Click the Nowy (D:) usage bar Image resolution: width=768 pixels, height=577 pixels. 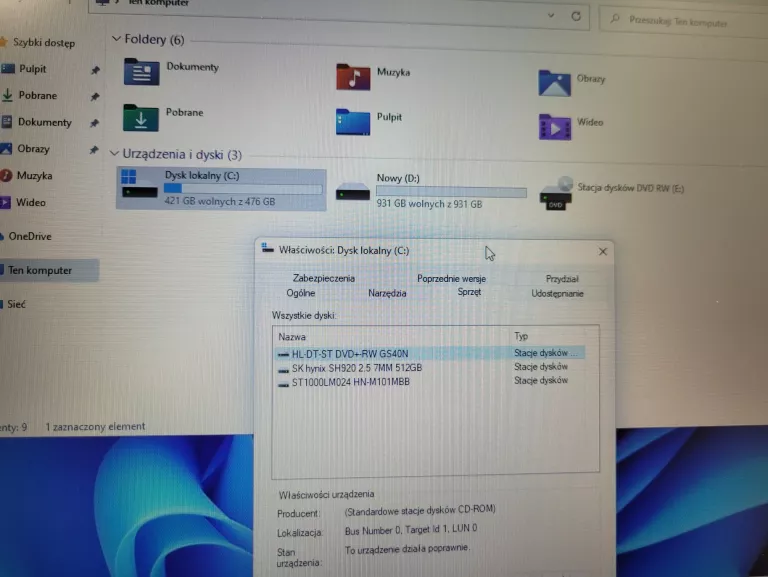click(x=451, y=192)
